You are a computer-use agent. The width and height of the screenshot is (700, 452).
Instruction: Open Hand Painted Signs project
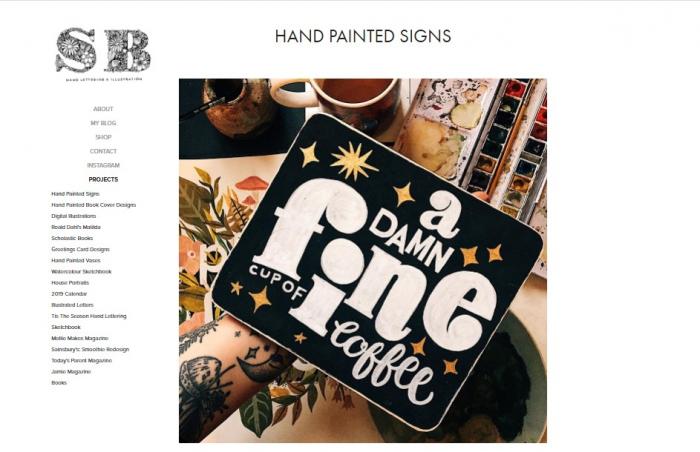(x=75, y=194)
